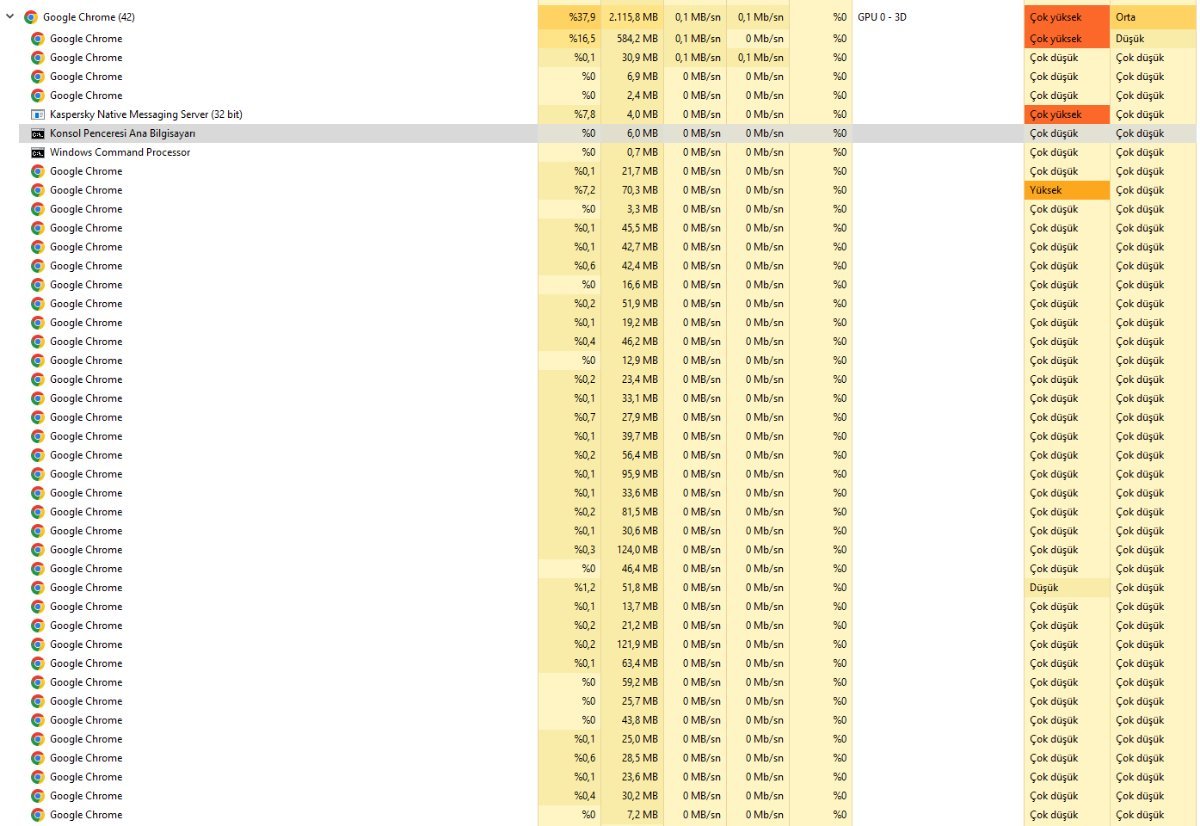Click the Chrome icon in the 51,9 MB row
1200x826 pixels.
38,303
